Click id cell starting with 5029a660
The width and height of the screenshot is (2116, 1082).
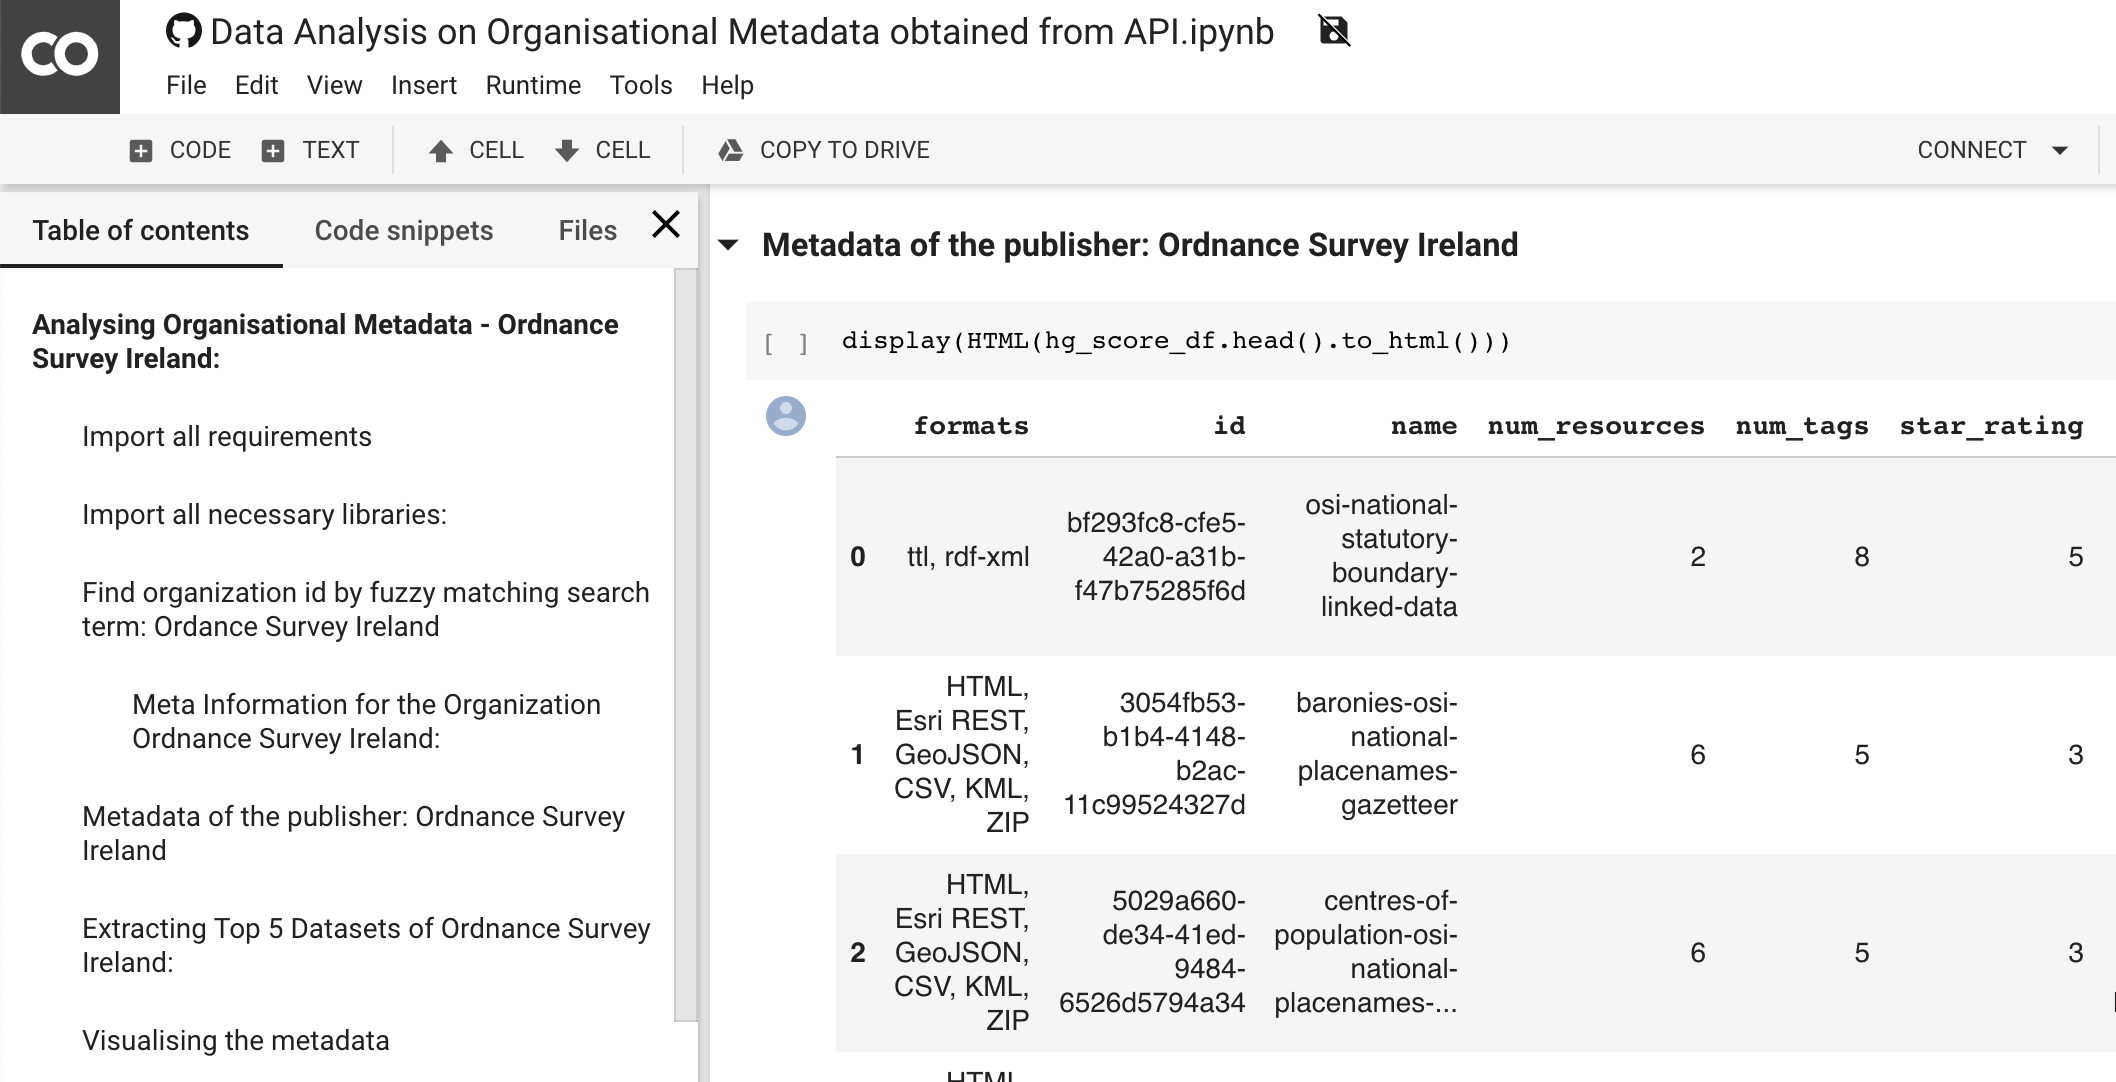(x=1152, y=952)
